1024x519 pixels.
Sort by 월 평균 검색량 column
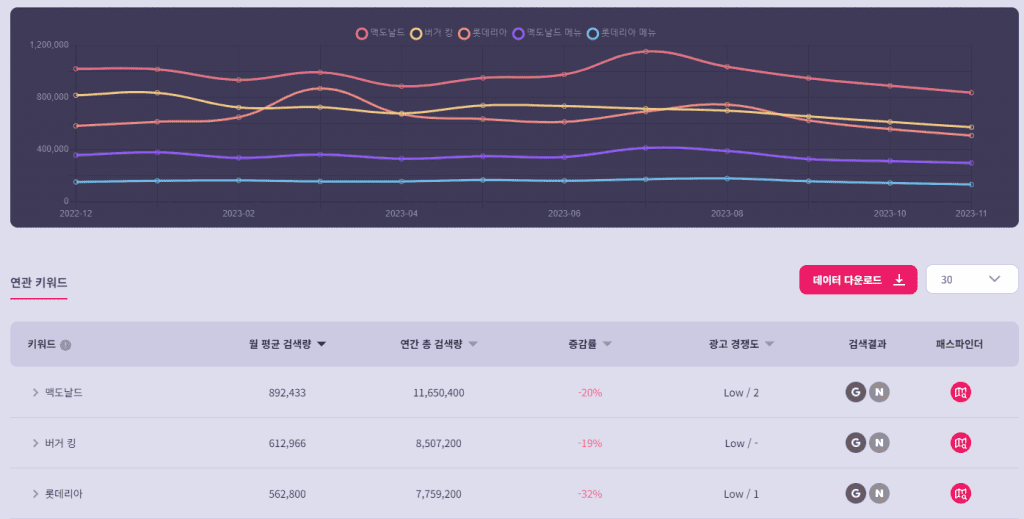(287, 344)
